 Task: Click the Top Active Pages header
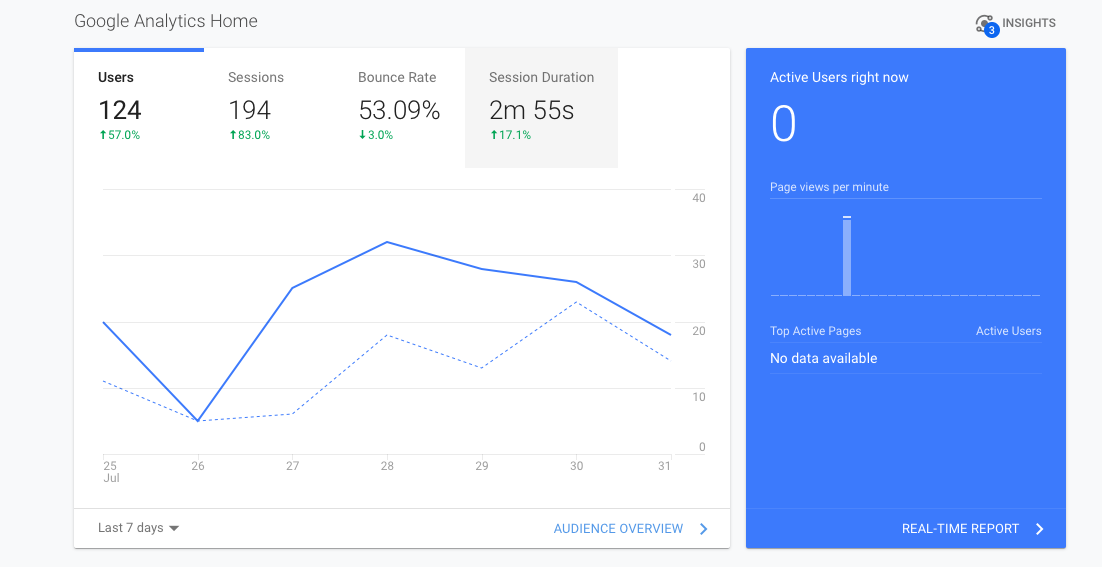(815, 331)
